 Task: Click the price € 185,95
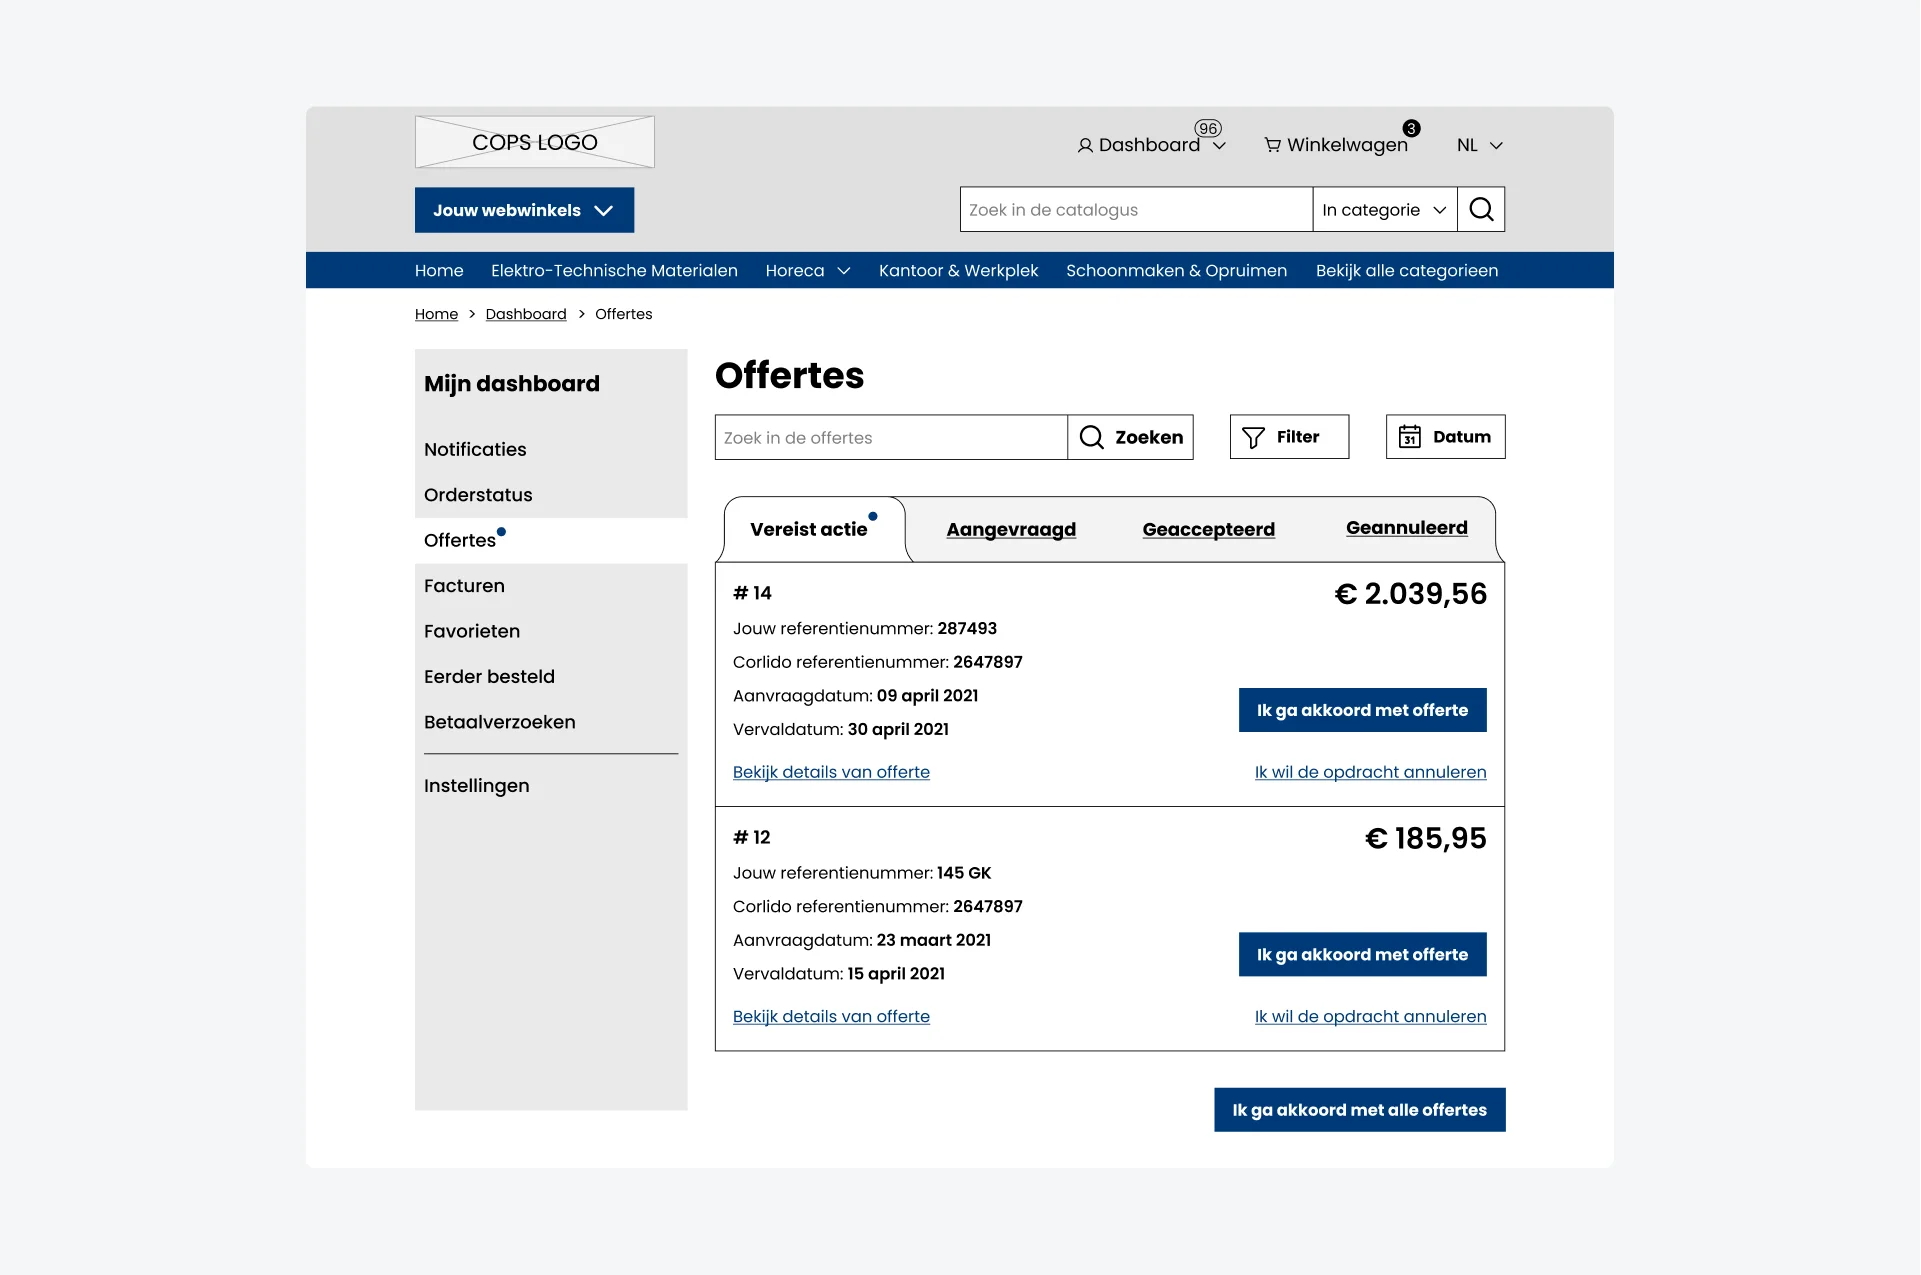click(1425, 838)
